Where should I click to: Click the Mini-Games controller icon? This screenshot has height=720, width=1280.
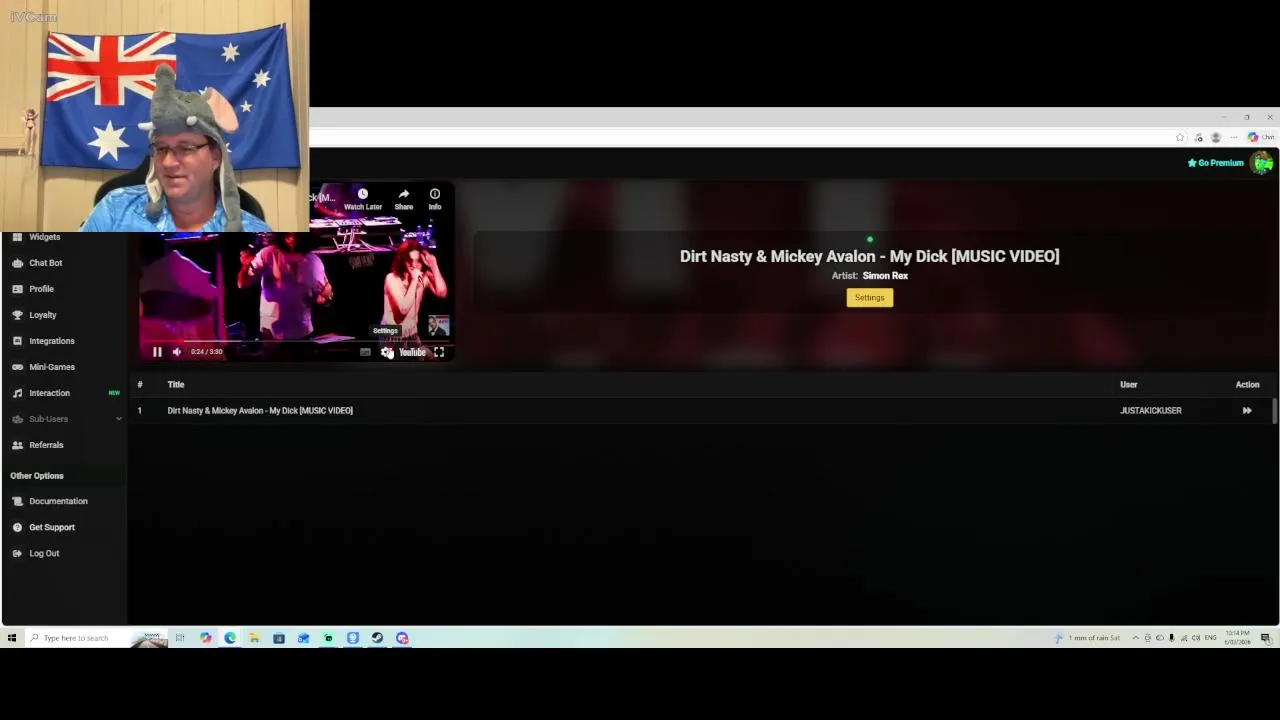point(17,367)
